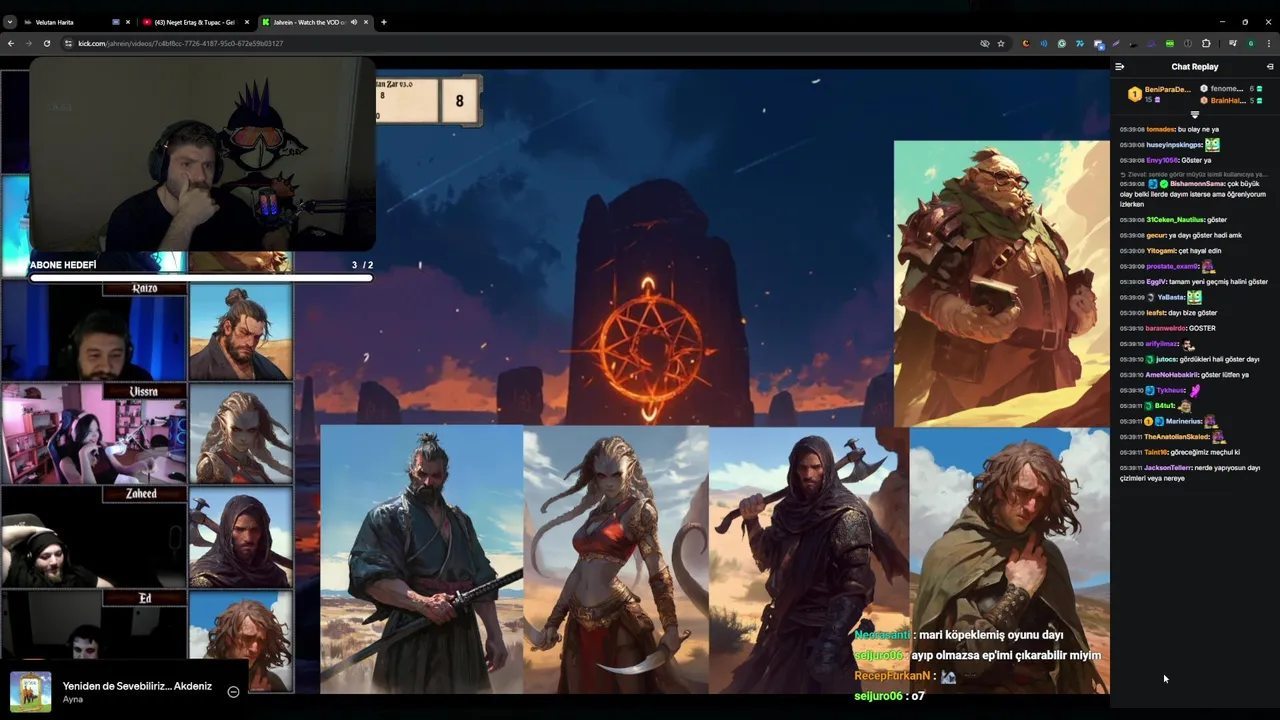This screenshot has height=720, width=1280.
Task: Click the video player streamer webcam area
Action: (202, 155)
